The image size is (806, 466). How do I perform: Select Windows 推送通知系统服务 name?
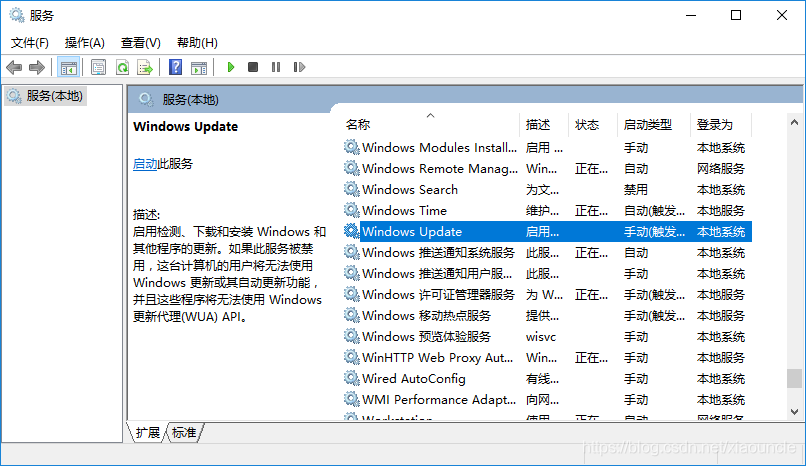[x=438, y=253]
